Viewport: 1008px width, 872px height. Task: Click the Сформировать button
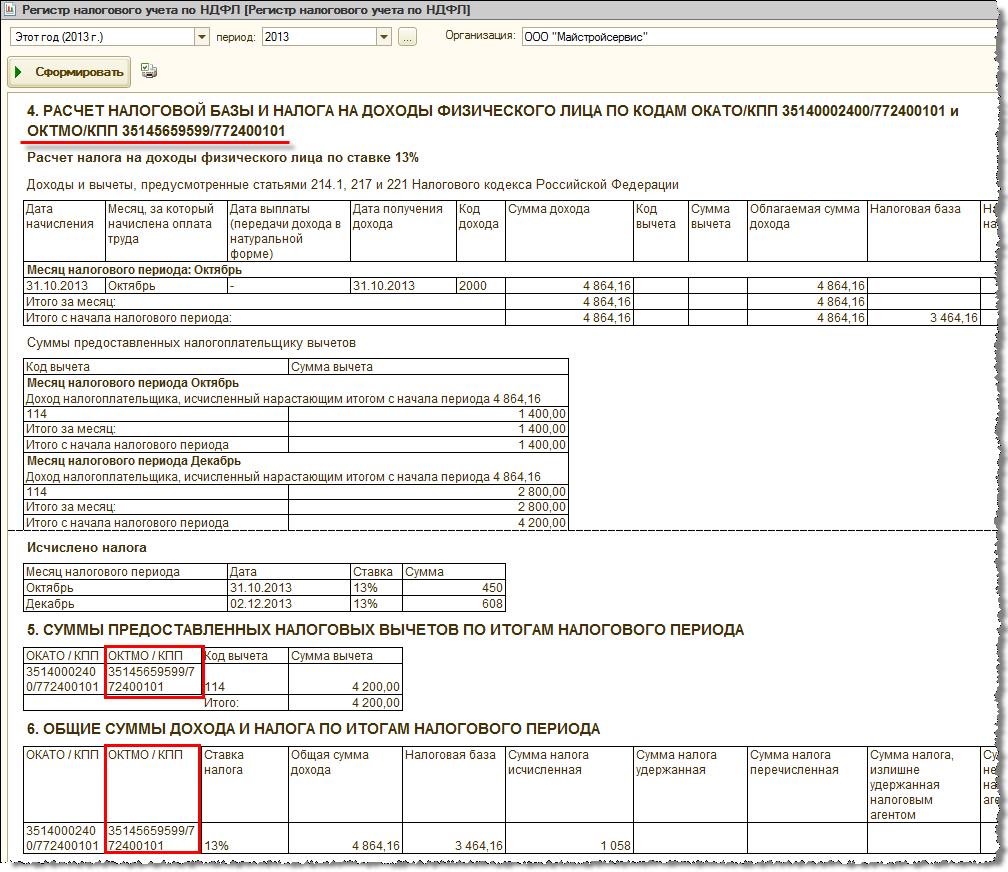(68, 72)
